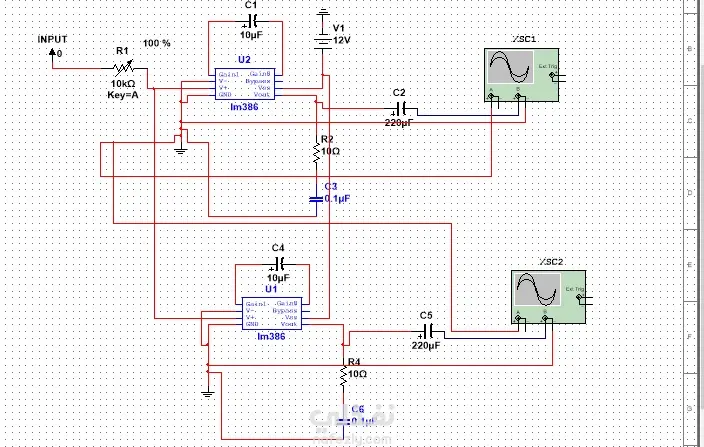
Task: Click the 100 % potentiometer setting label
Action: (157, 43)
